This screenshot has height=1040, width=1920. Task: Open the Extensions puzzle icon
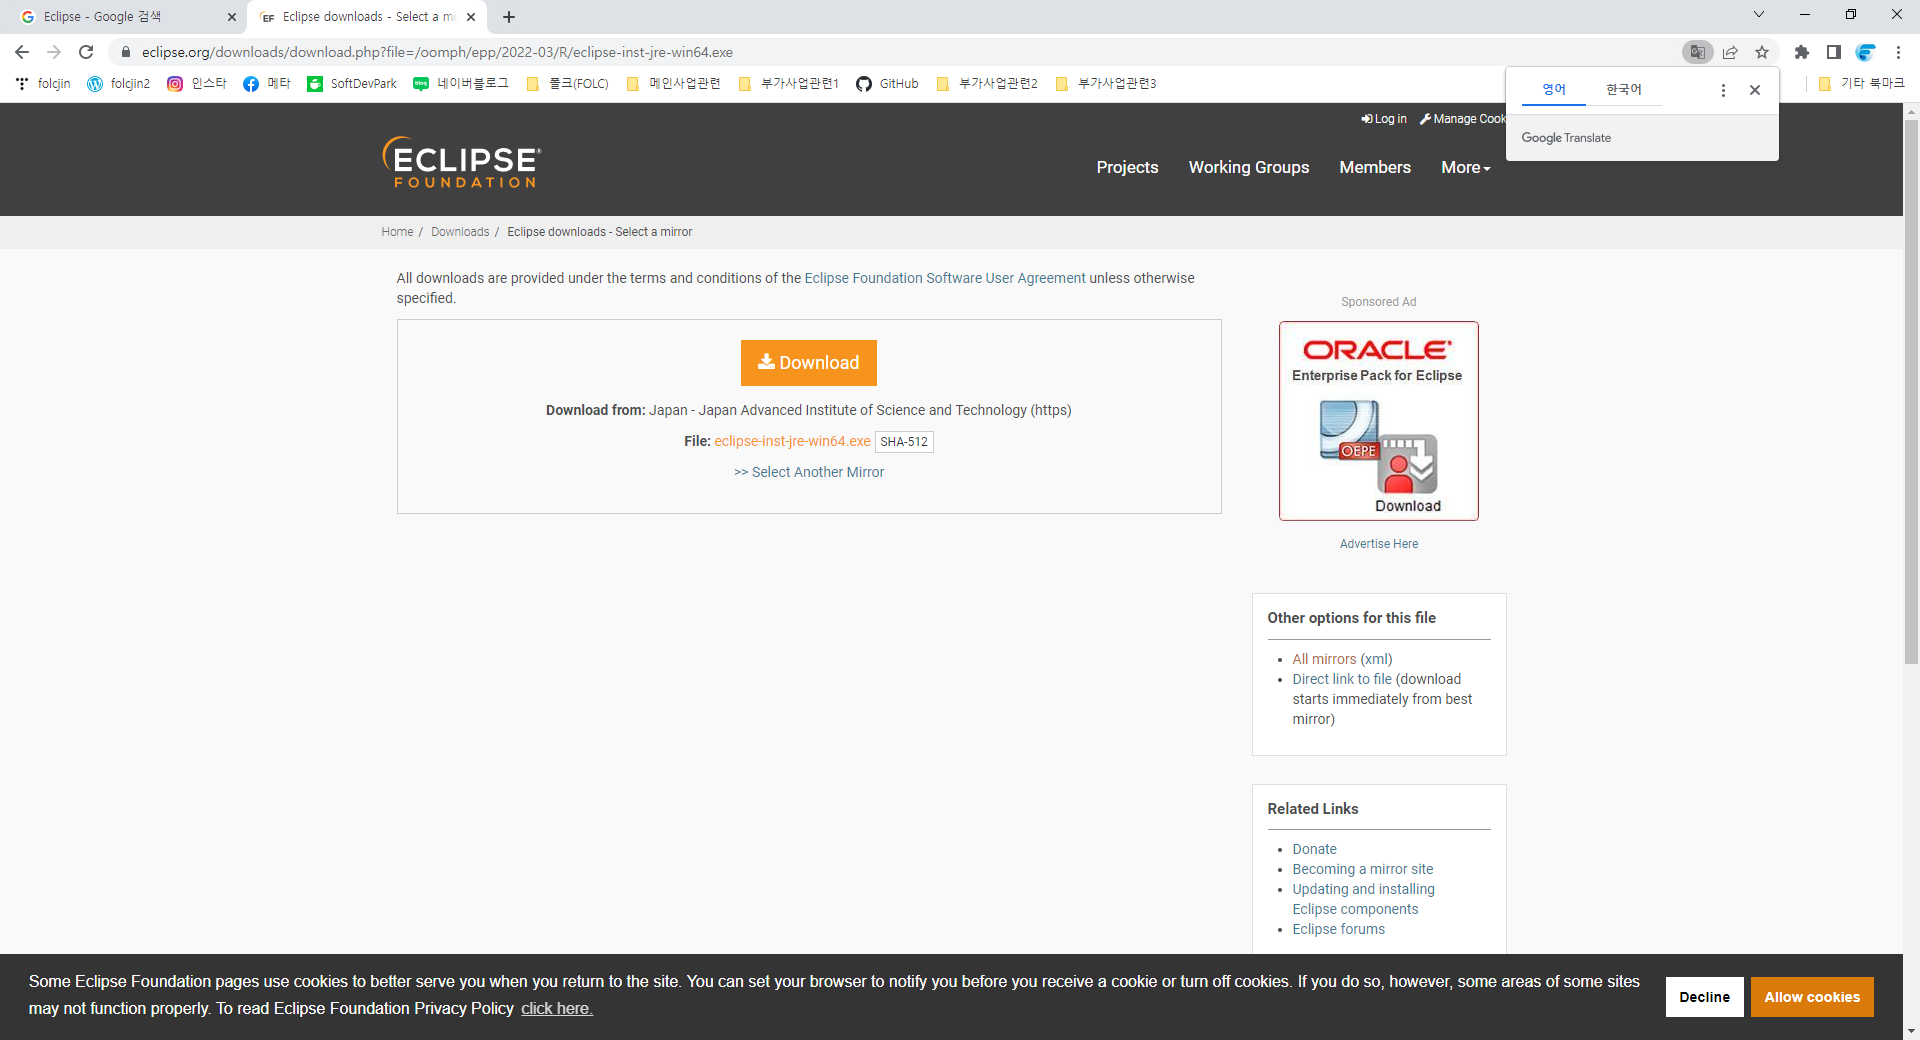1802,52
